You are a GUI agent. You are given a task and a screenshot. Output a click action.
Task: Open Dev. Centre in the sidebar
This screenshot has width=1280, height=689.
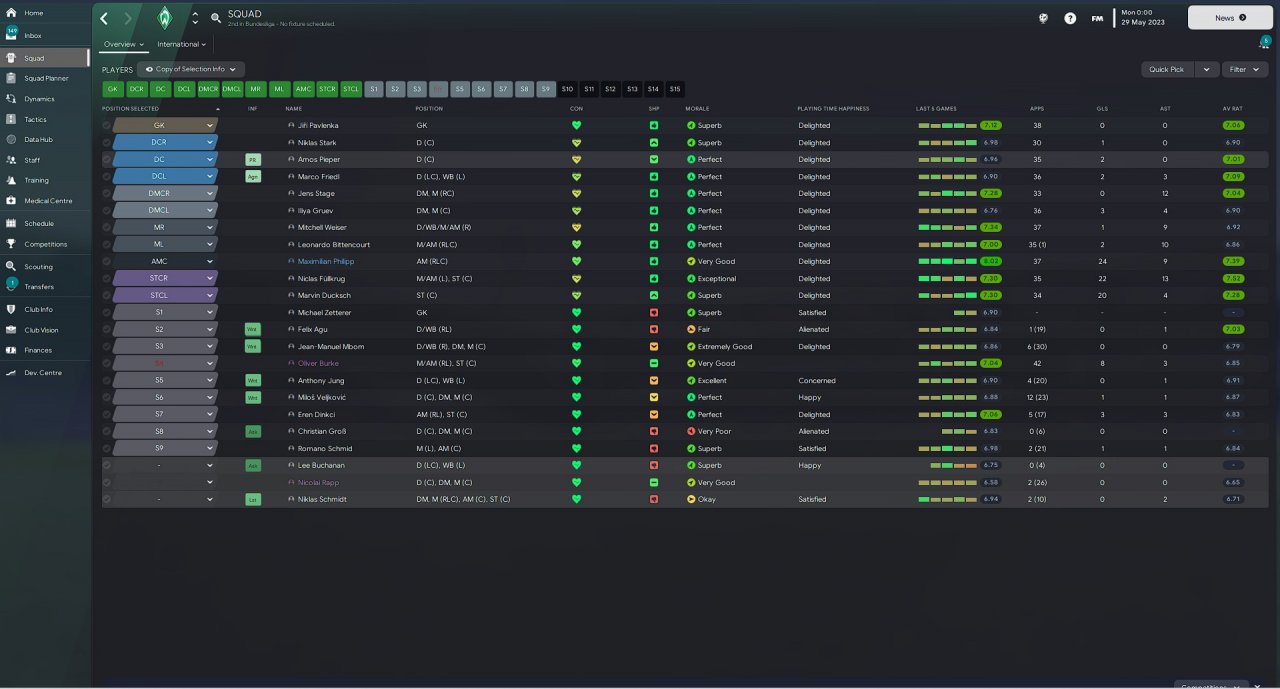[45, 372]
